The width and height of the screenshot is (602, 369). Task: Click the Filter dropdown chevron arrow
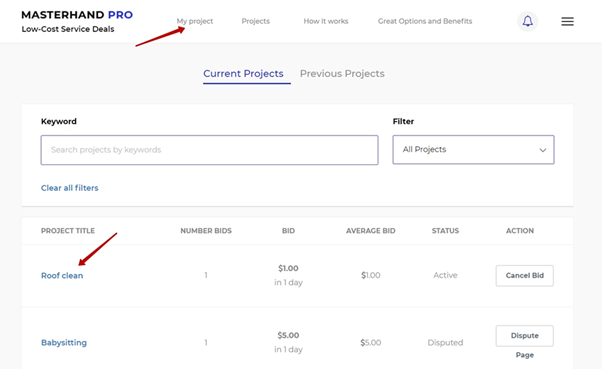click(542, 150)
